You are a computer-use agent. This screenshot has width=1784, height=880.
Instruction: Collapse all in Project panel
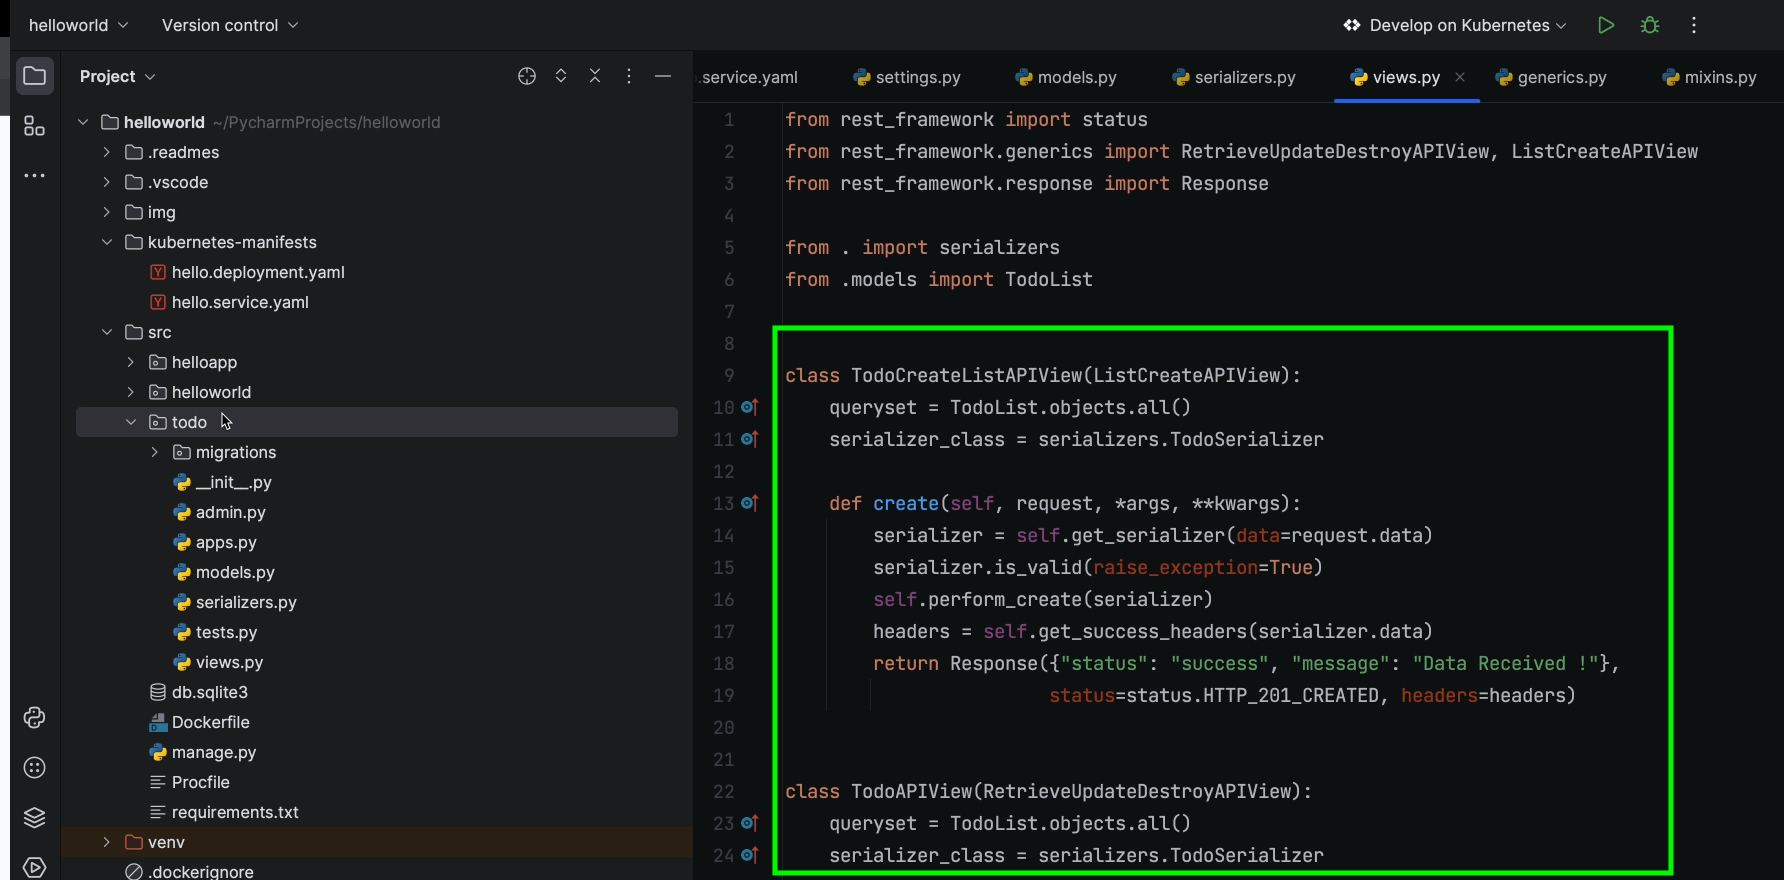(x=595, y=76)
